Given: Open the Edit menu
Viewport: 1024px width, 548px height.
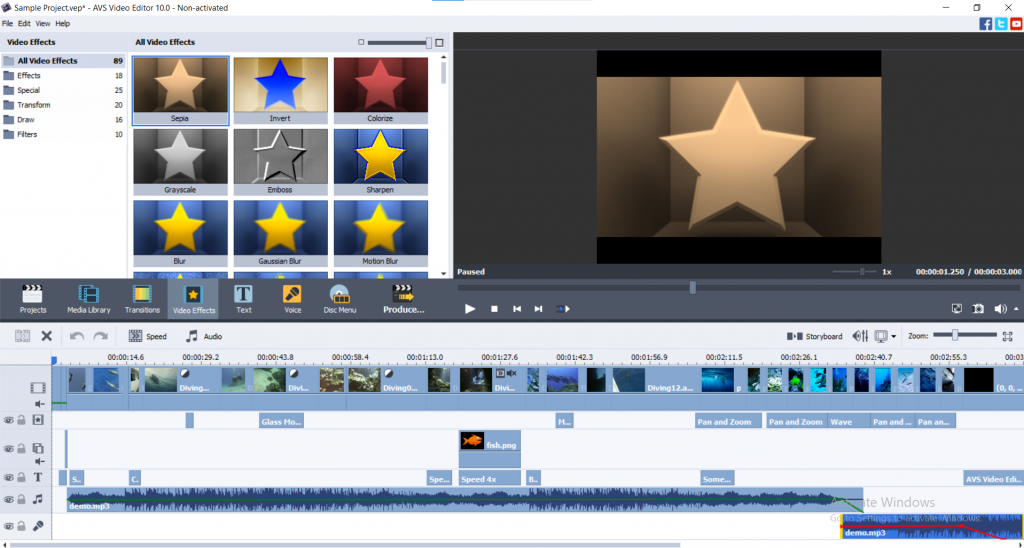Looking at the screenshot, I should pyautogui.click(x=23, y=23).
